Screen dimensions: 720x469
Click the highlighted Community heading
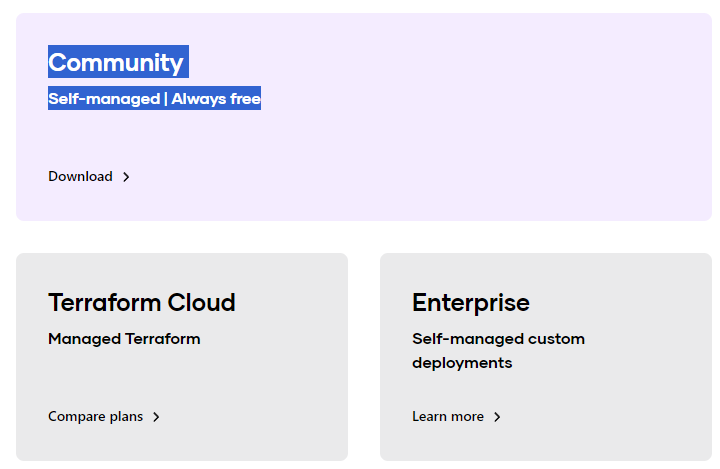(118, 62)
